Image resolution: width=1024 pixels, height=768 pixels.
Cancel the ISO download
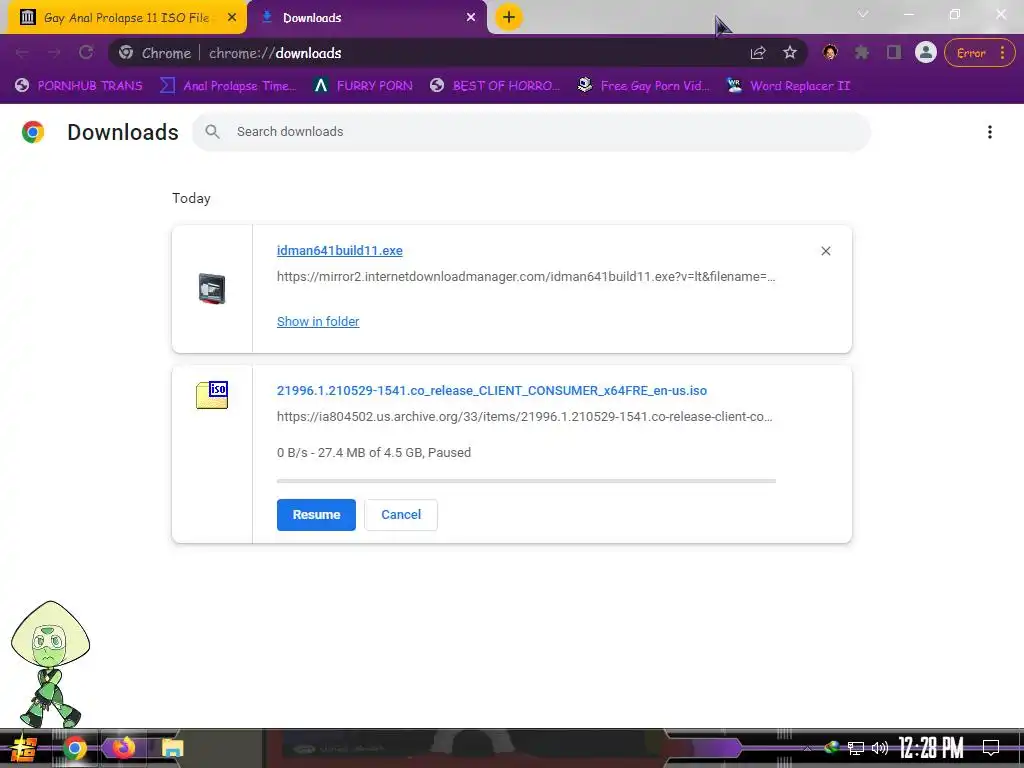pos(401,515)
